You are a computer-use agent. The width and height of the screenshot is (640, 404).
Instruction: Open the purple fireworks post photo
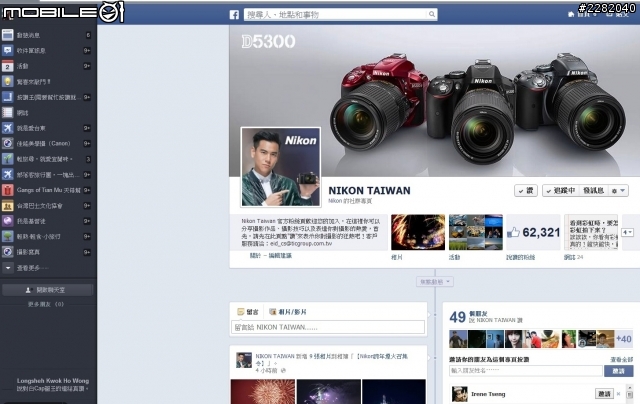coord(329,391)
